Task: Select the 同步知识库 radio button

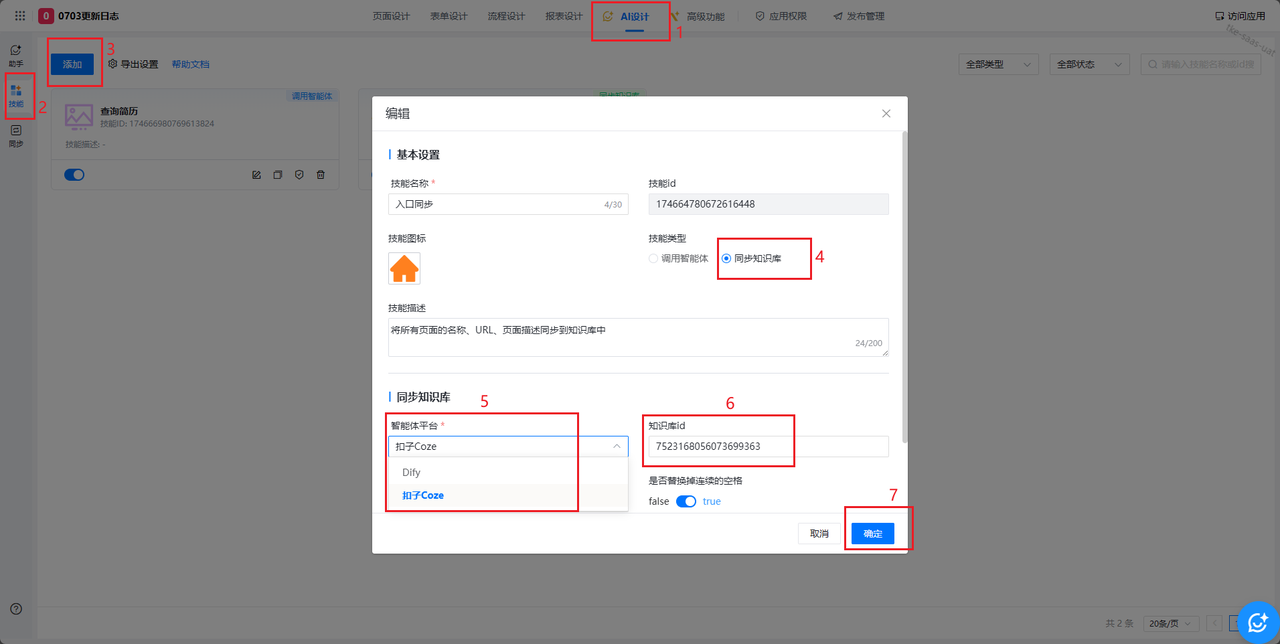Action: tap(727, 259)
